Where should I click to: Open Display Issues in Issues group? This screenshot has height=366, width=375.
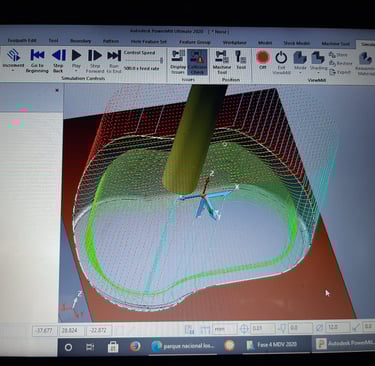coord(178,61)
